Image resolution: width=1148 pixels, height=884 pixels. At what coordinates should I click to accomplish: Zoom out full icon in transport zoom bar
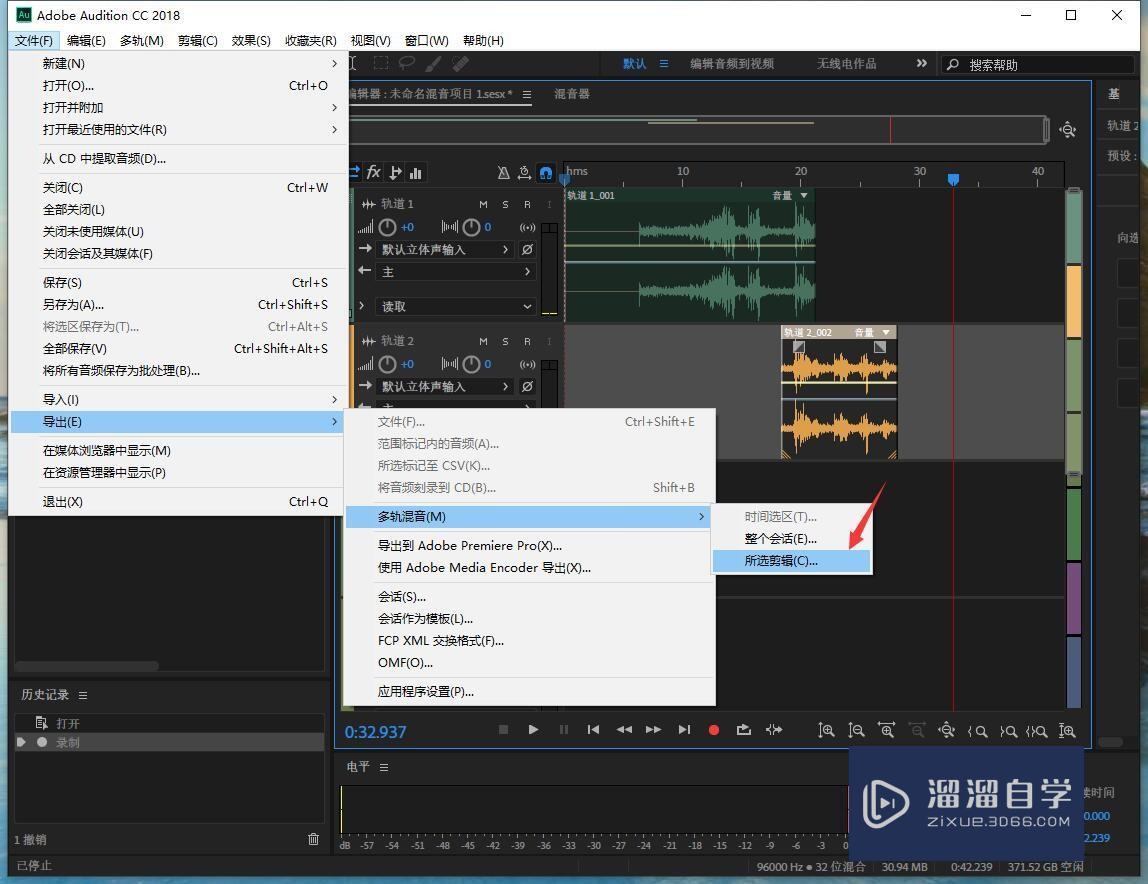click(947, 730)
